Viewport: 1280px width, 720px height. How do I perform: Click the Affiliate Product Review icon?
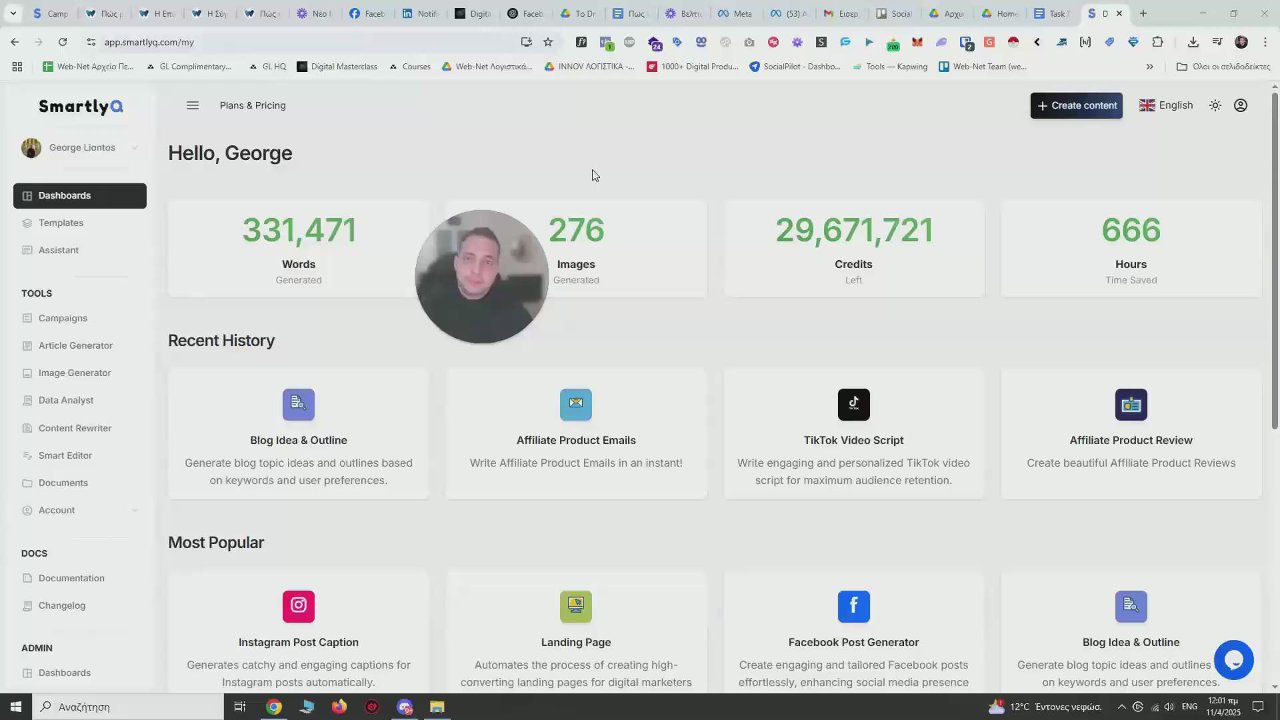coord(1131,404)
